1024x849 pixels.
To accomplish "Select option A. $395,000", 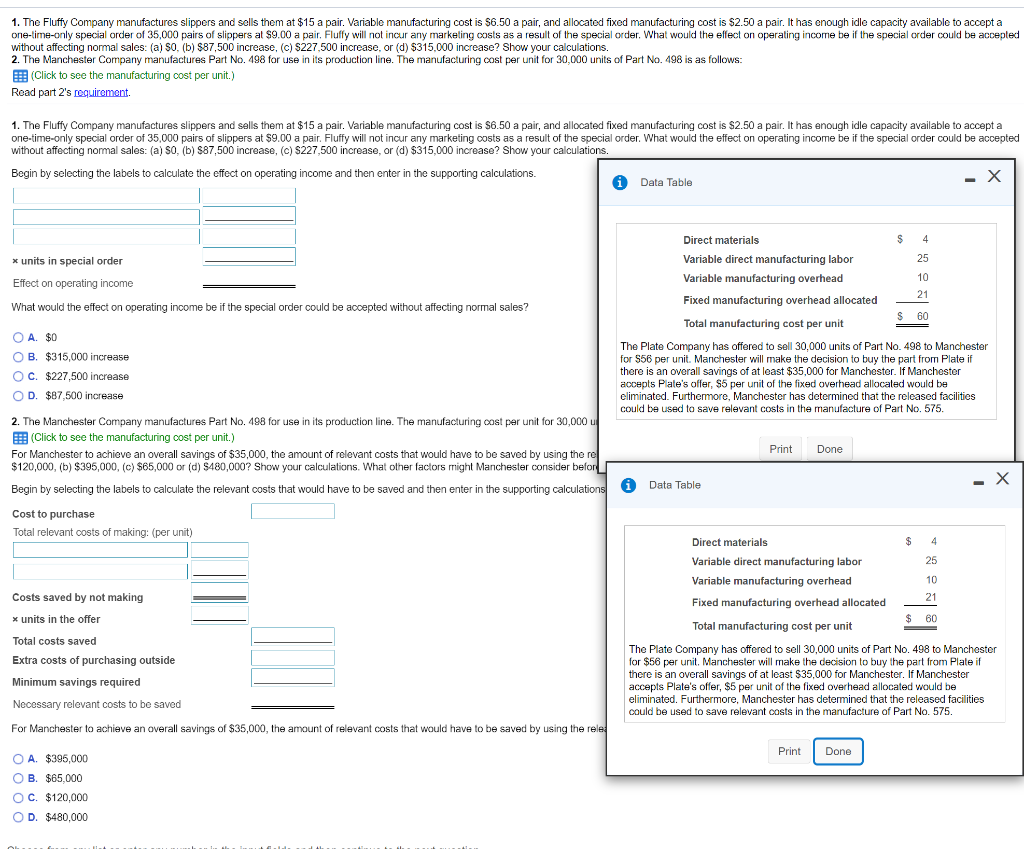I will coord(18,759).
